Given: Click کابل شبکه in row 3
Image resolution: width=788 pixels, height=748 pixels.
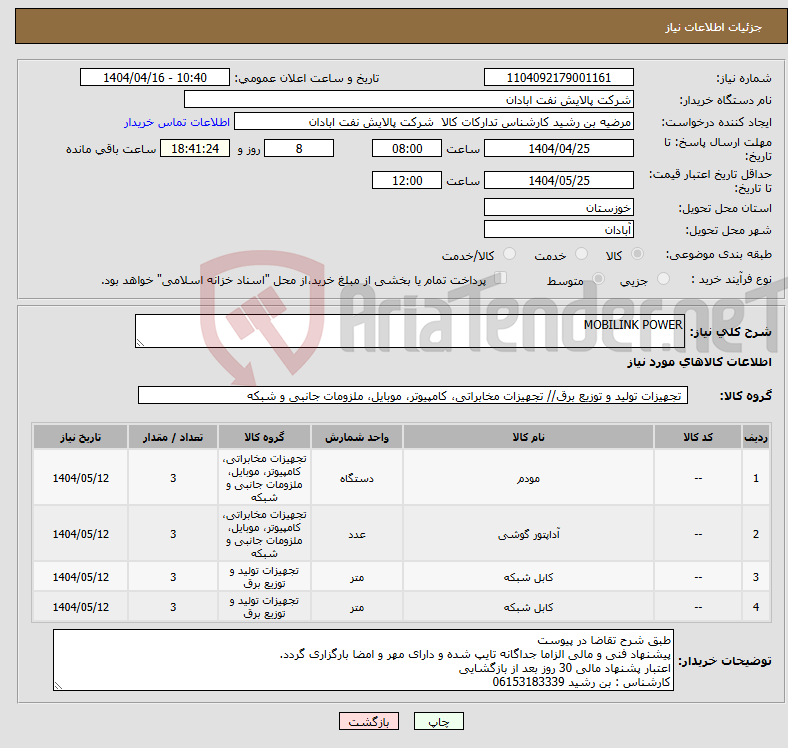Looking at the screenshot, I should pos(528,577).
